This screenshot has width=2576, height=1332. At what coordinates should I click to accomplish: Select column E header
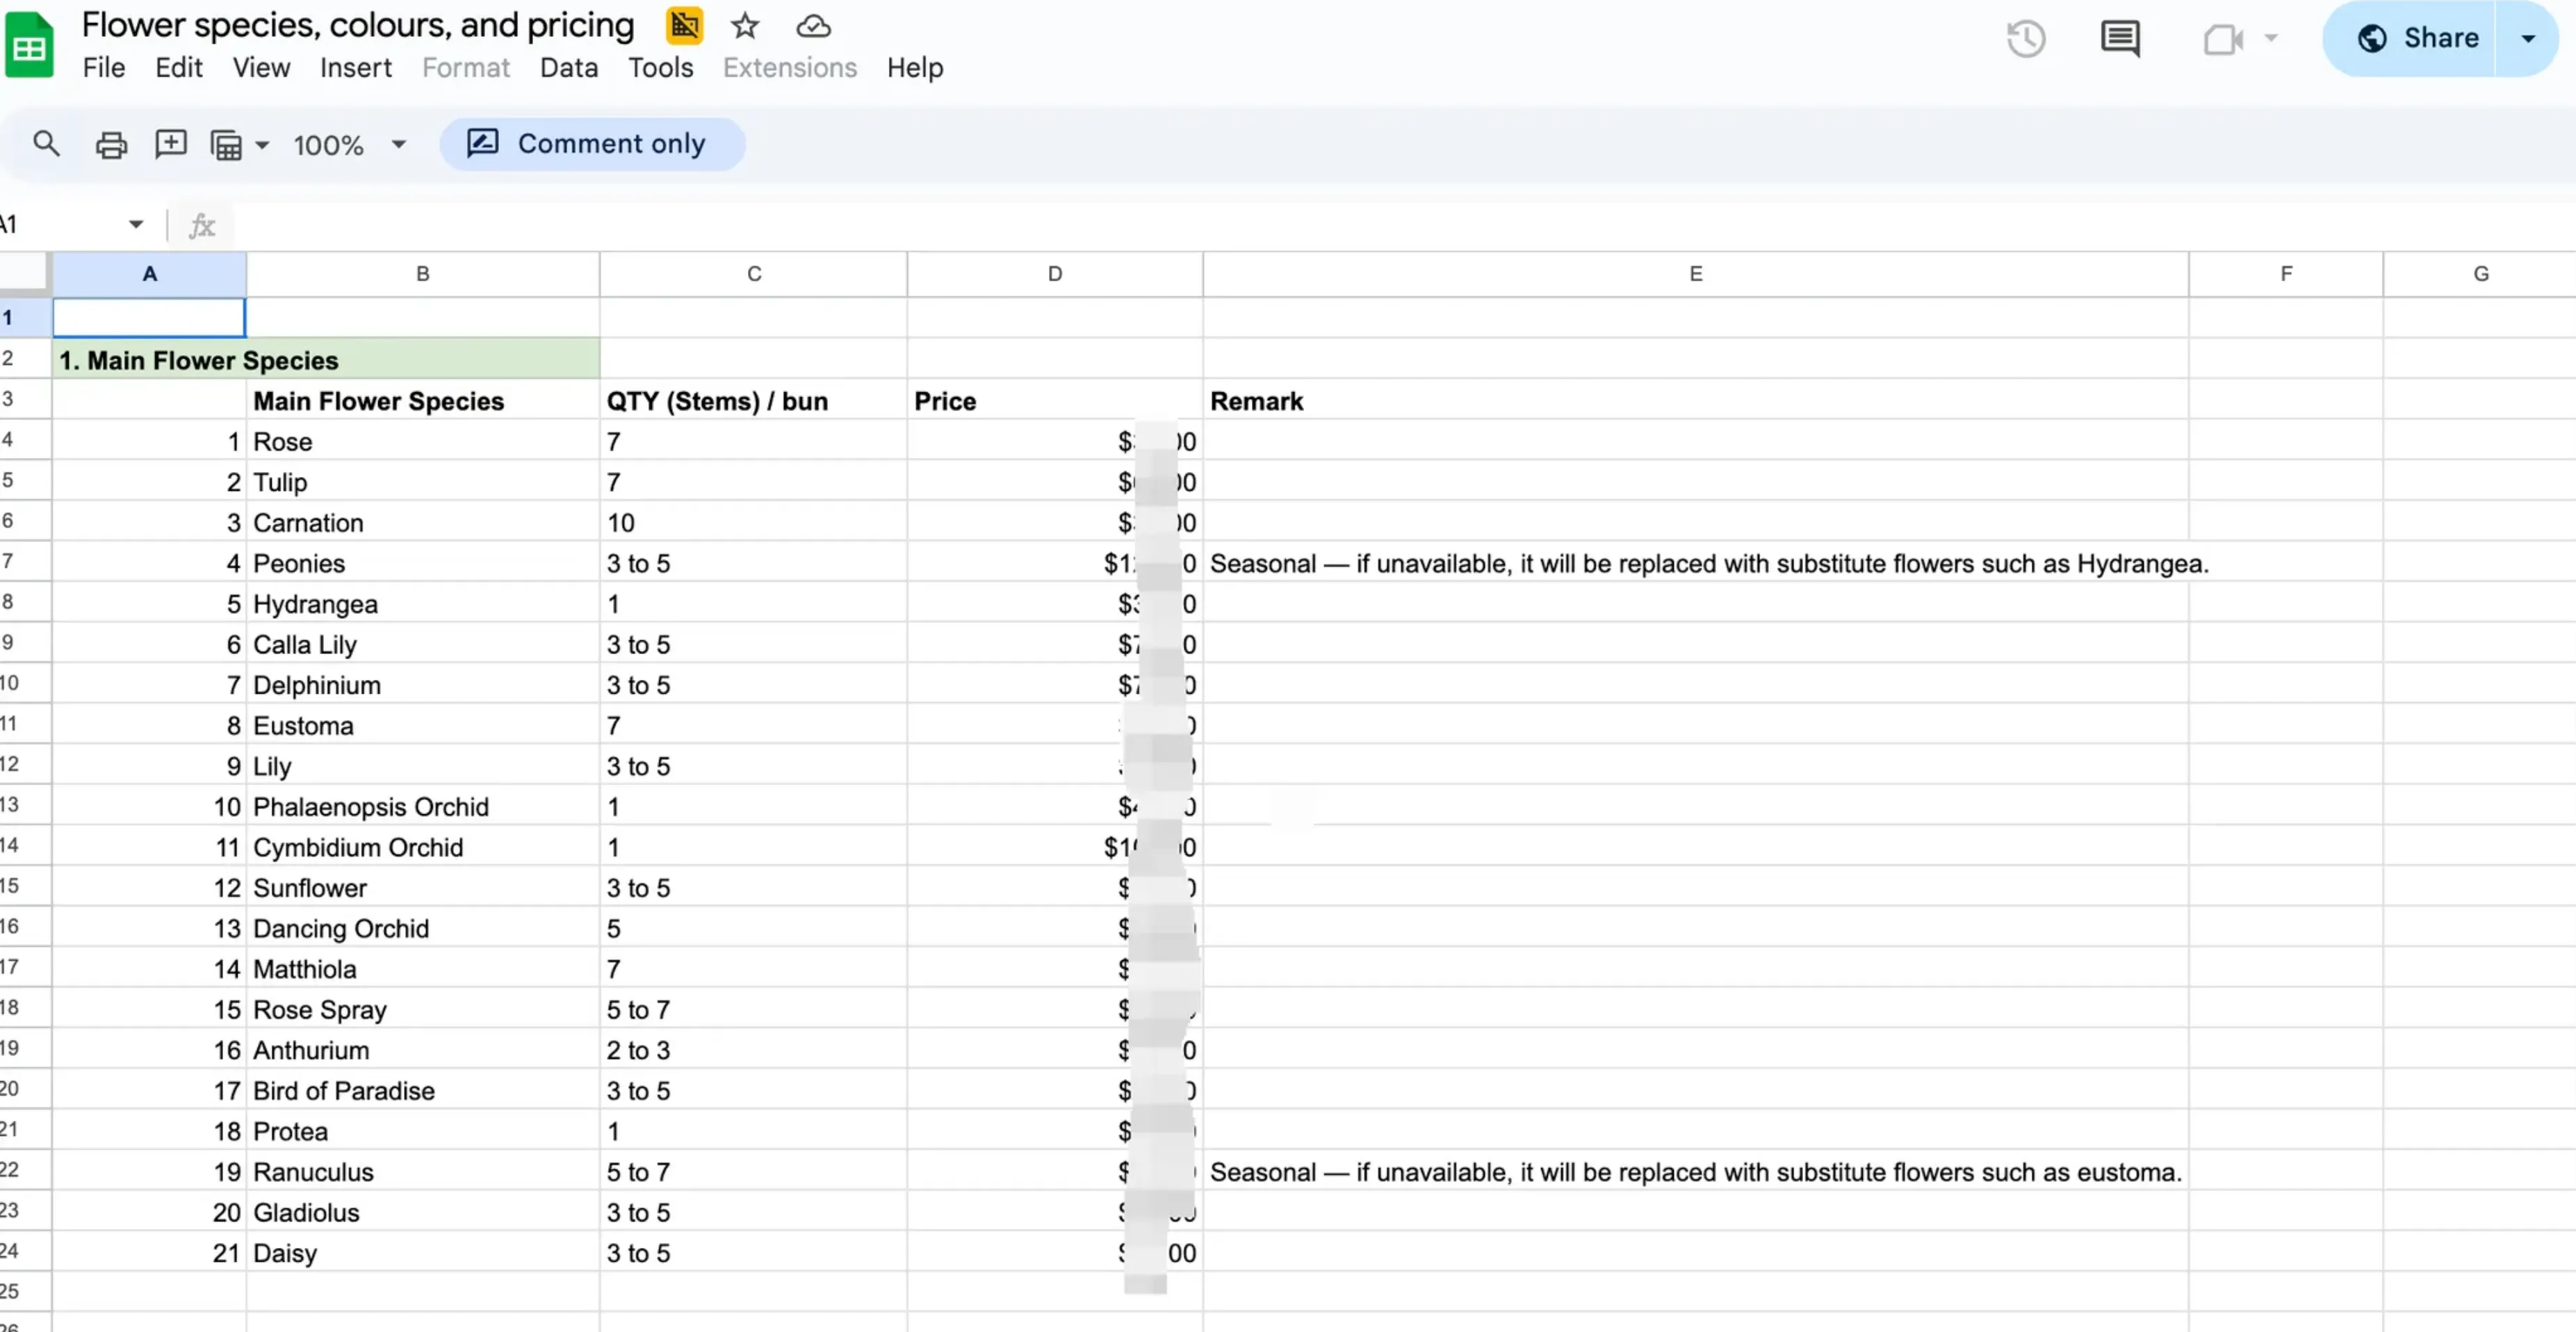(1695, 274)
